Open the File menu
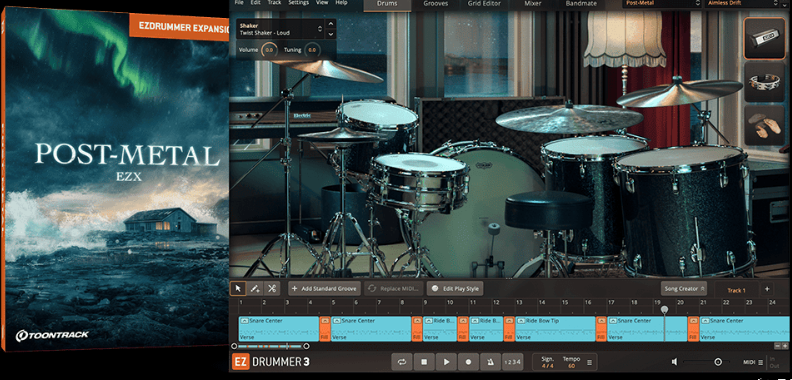This screenshot has height=380, width=792. point(239,3)
